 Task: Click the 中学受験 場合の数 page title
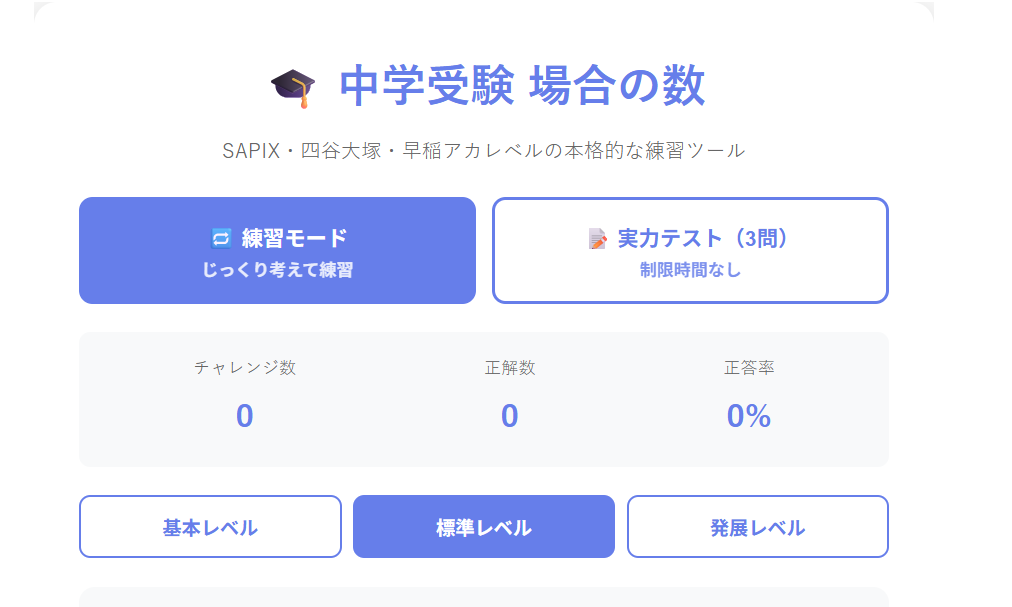tap(520, 85)
